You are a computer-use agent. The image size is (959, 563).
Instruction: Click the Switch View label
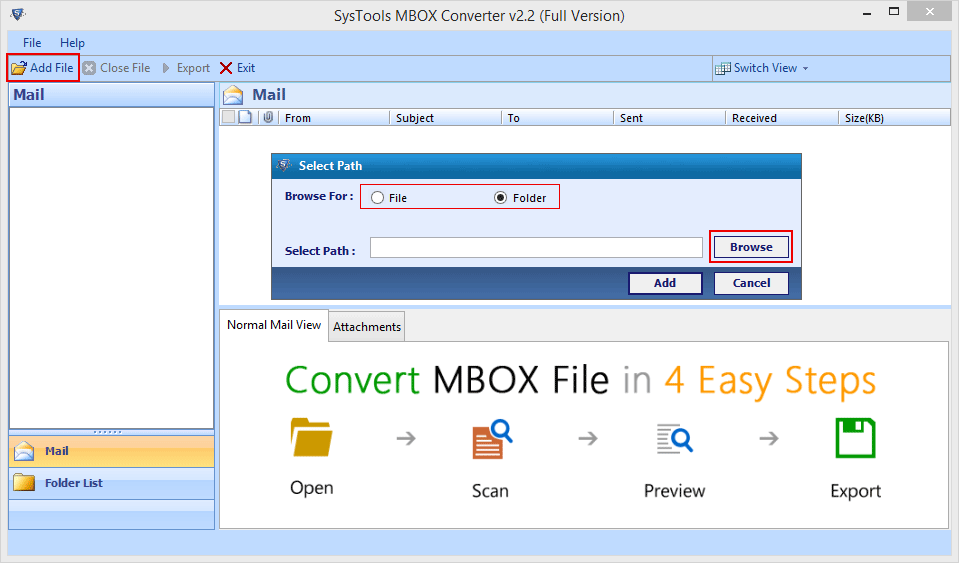(765, 68)
